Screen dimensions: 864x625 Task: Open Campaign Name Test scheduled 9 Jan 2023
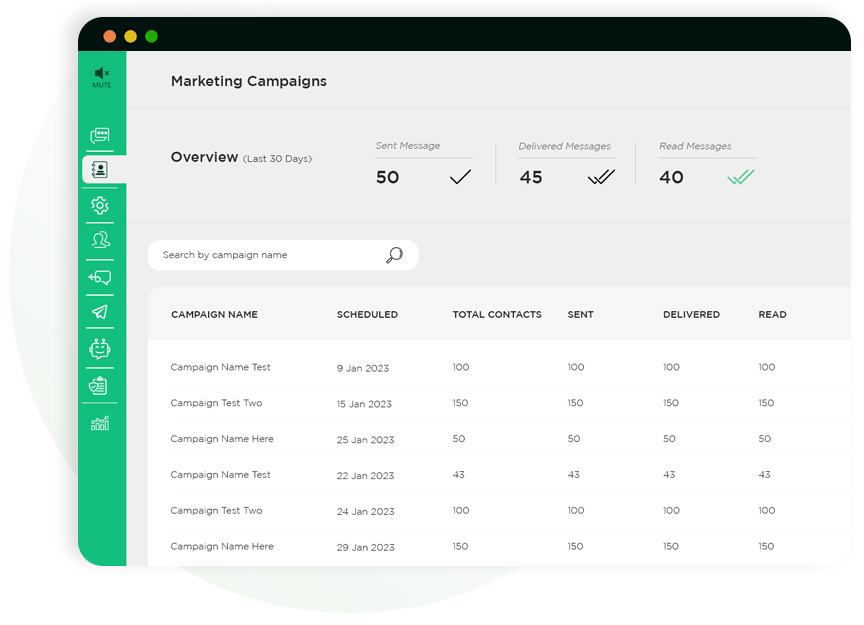pyautogui.click(x=220, y=367)
